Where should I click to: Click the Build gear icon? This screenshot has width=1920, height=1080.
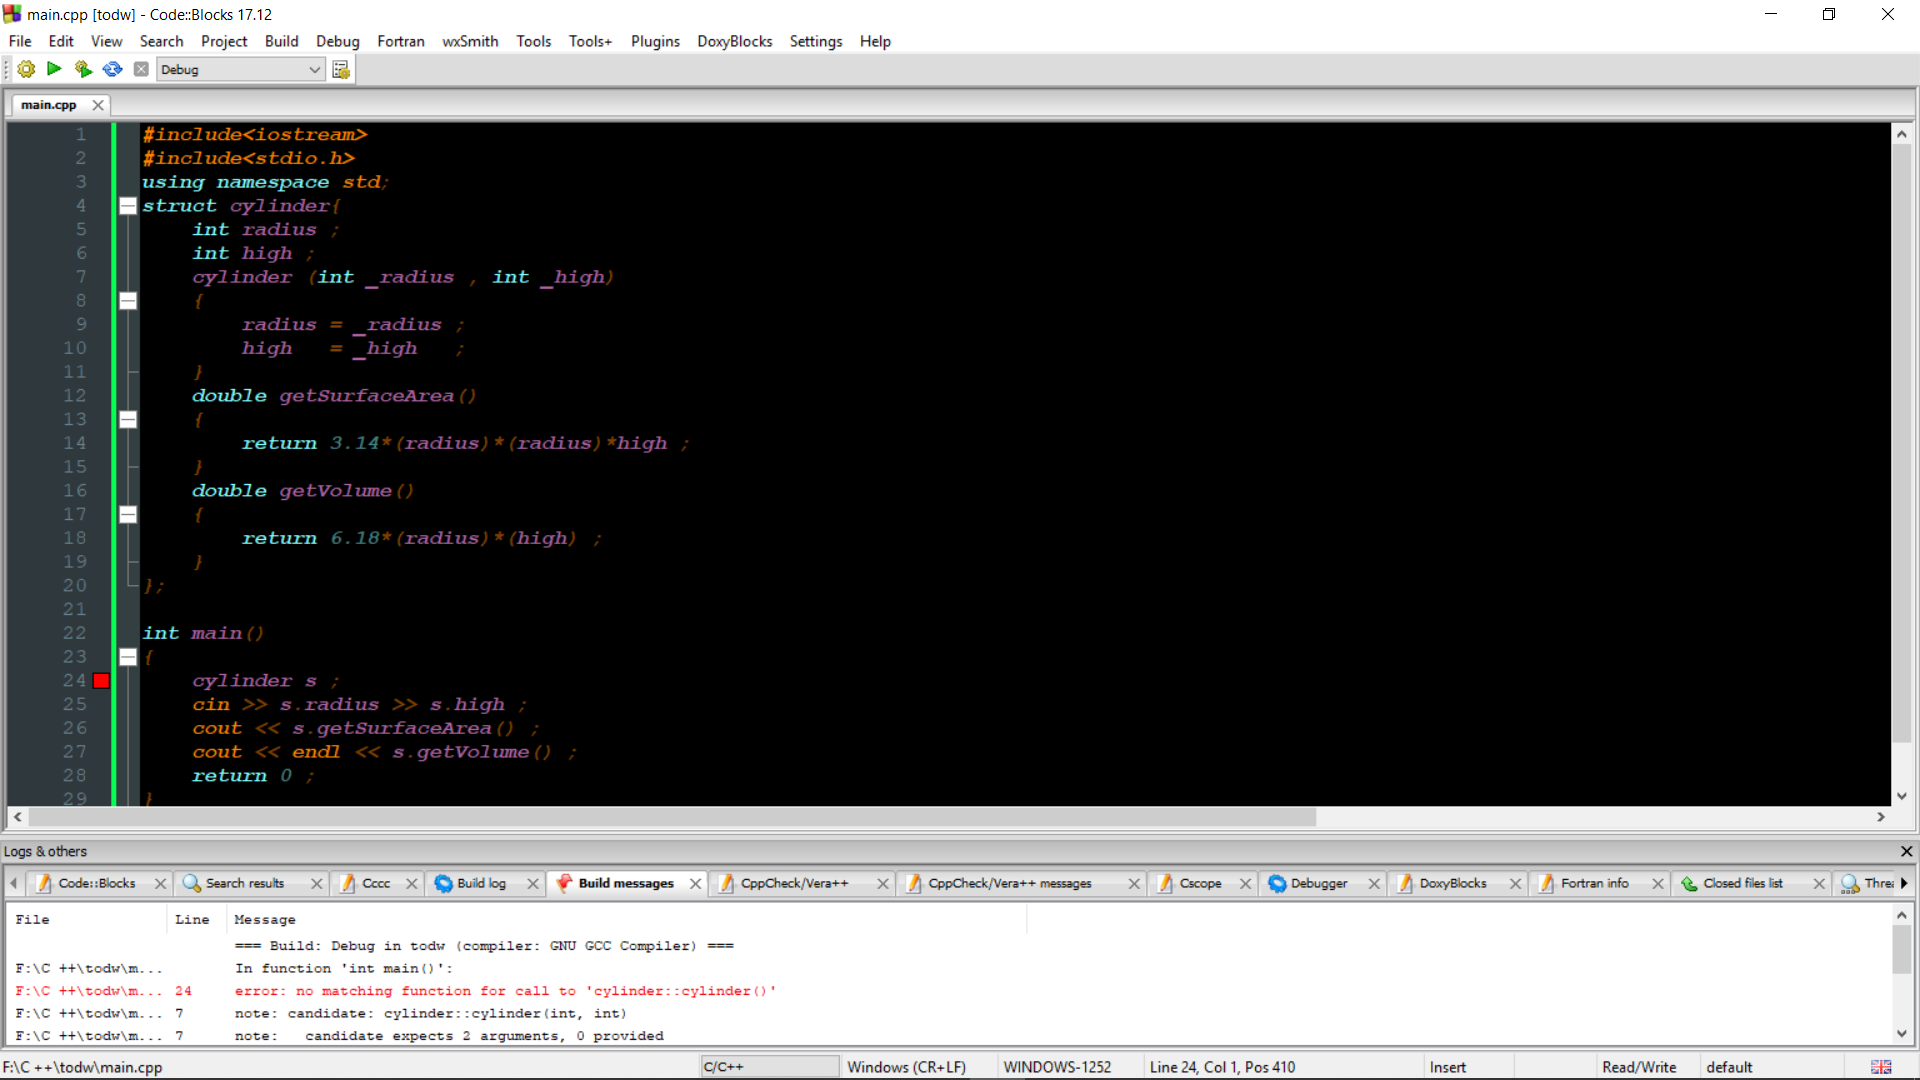(26, 69)
